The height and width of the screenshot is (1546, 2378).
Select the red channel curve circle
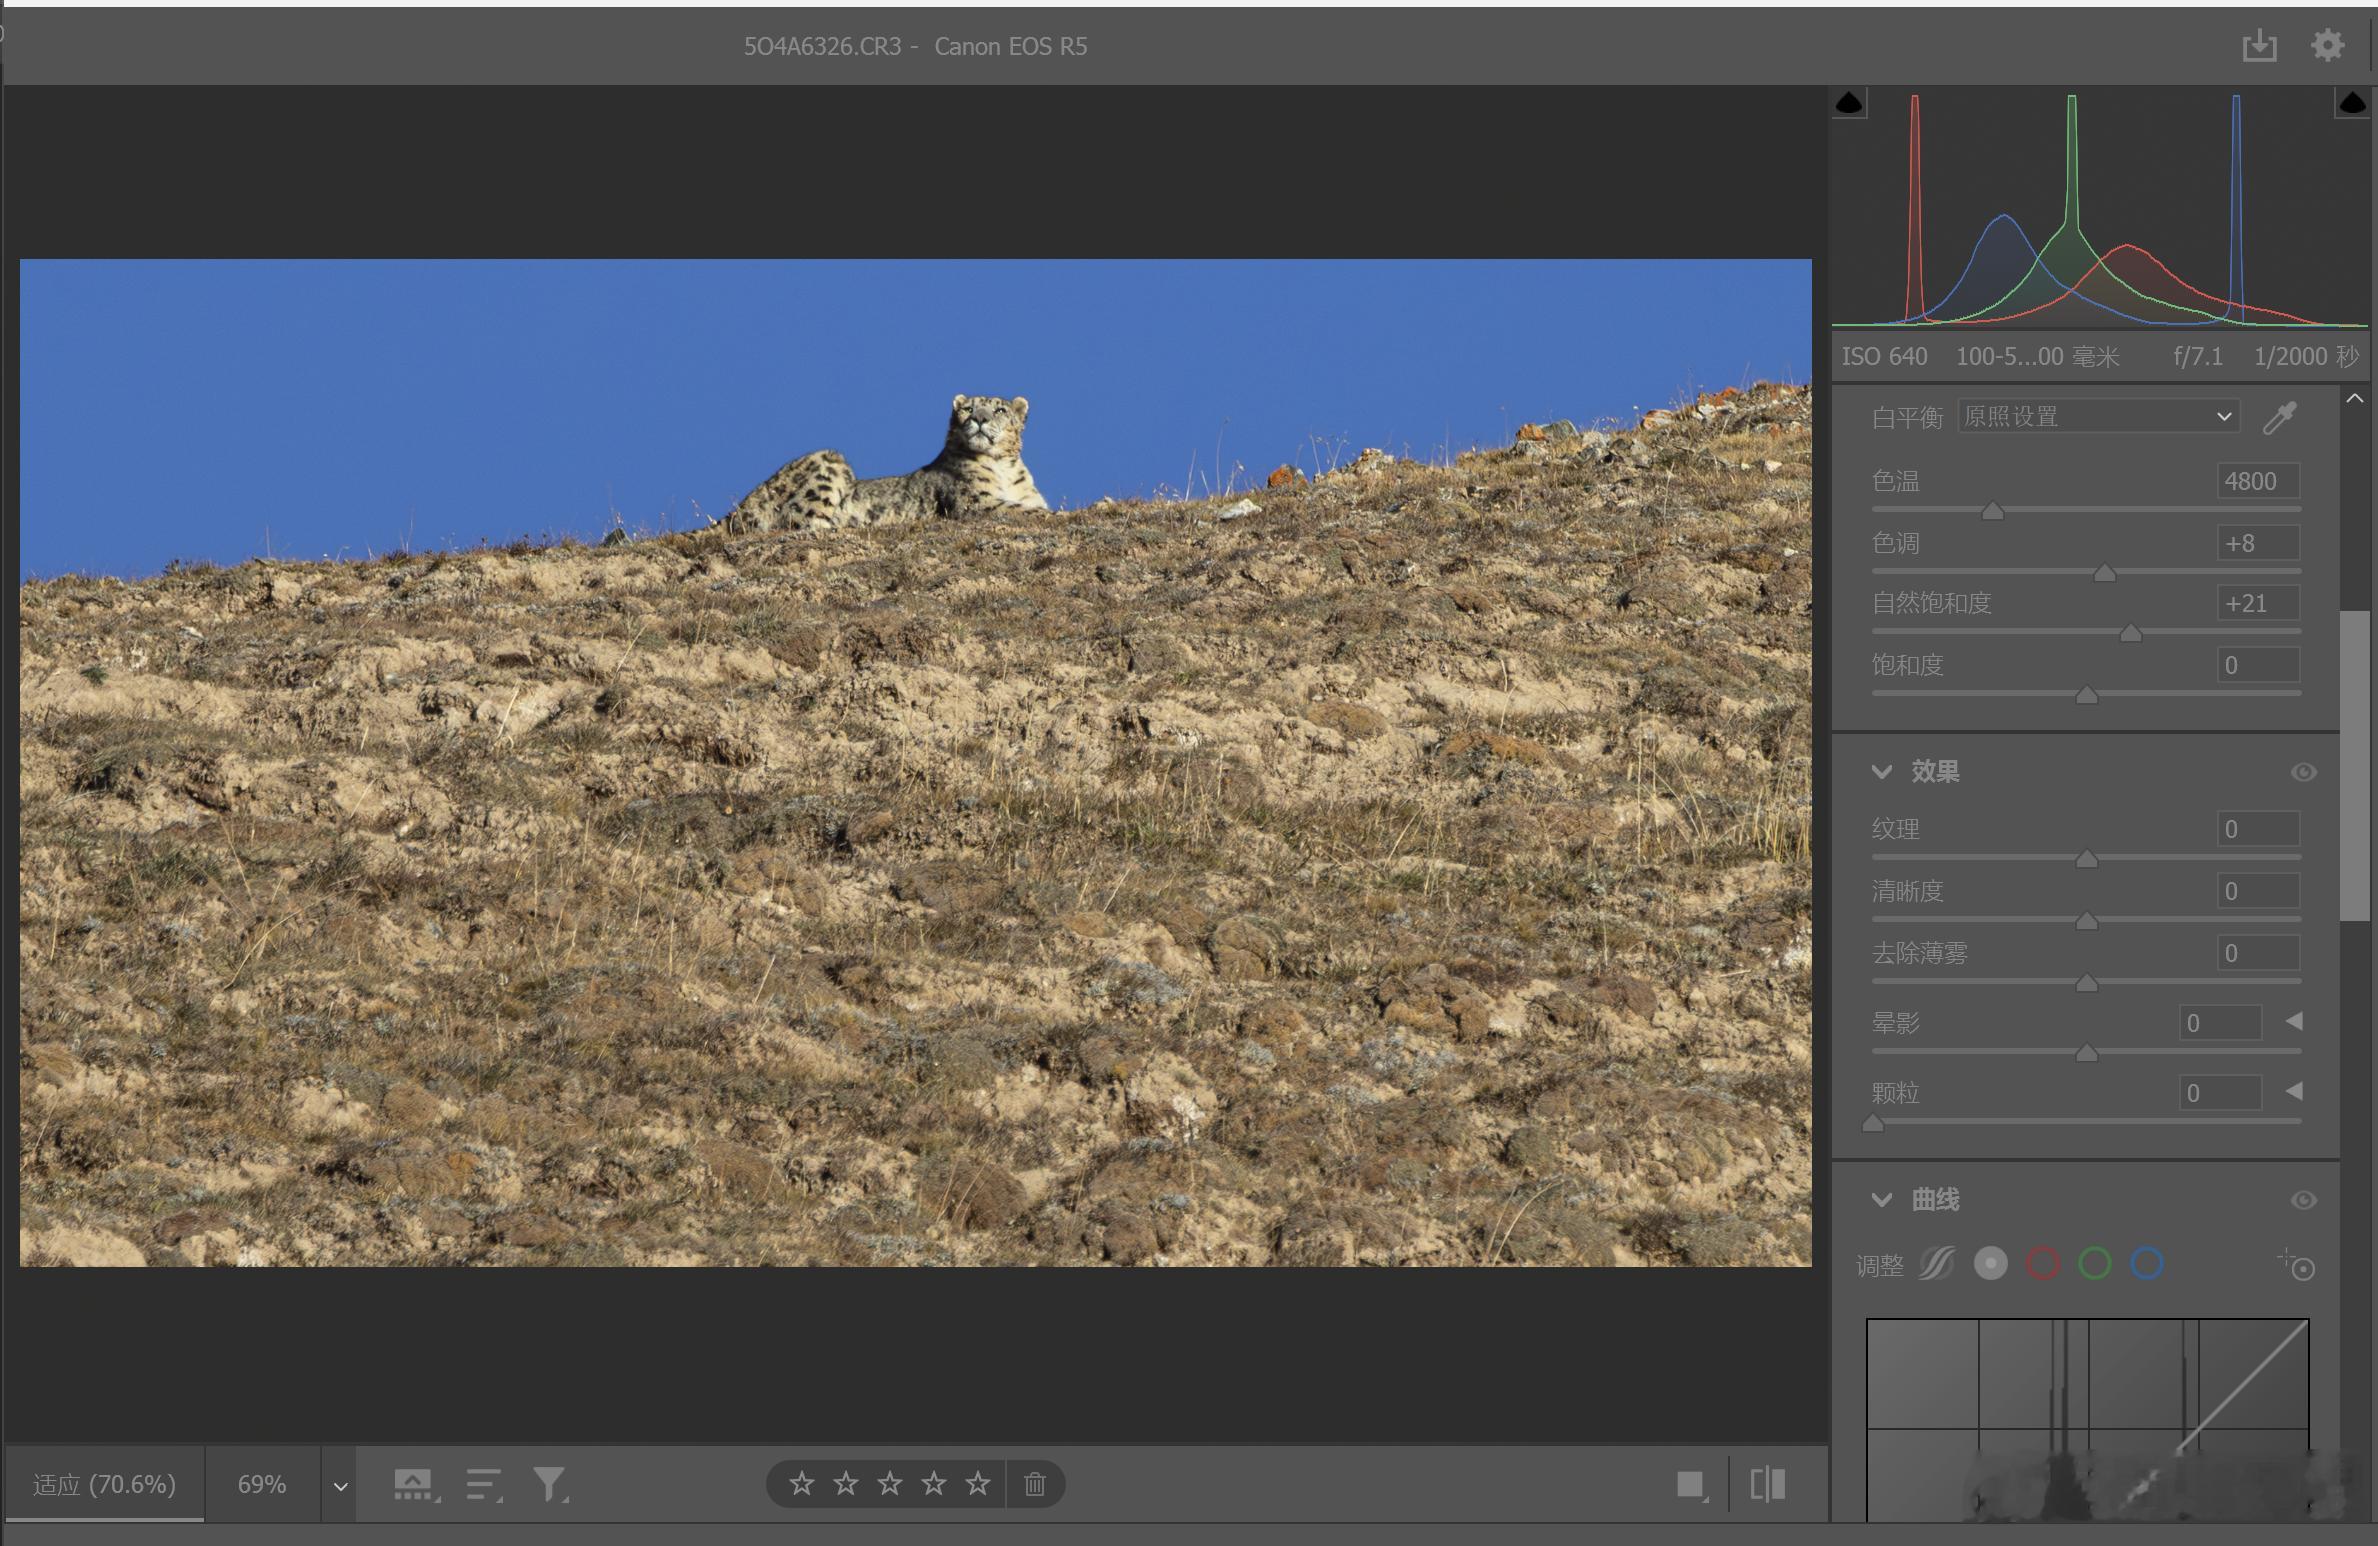[x=2042, y=1264]
